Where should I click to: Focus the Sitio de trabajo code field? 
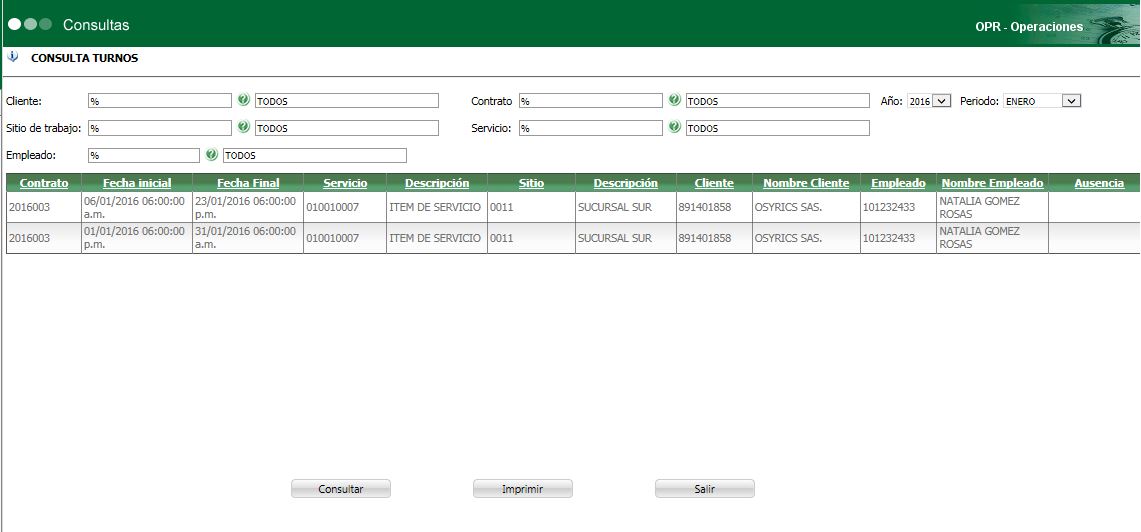(x=159, y=128)
